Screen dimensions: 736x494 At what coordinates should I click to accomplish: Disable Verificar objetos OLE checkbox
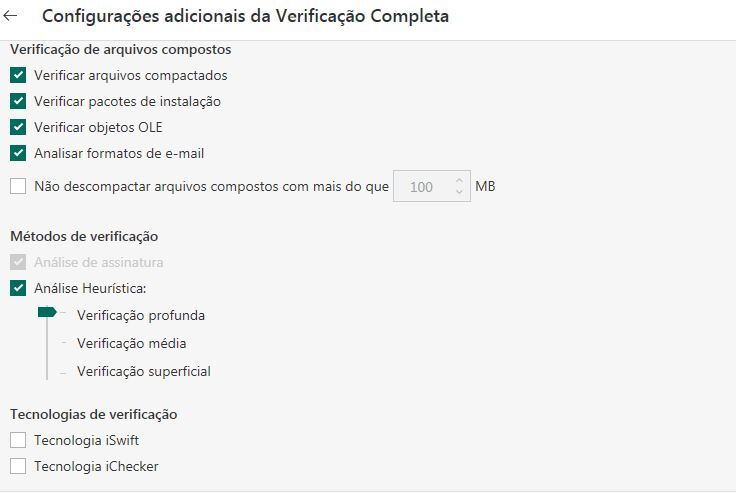point(18,127)
